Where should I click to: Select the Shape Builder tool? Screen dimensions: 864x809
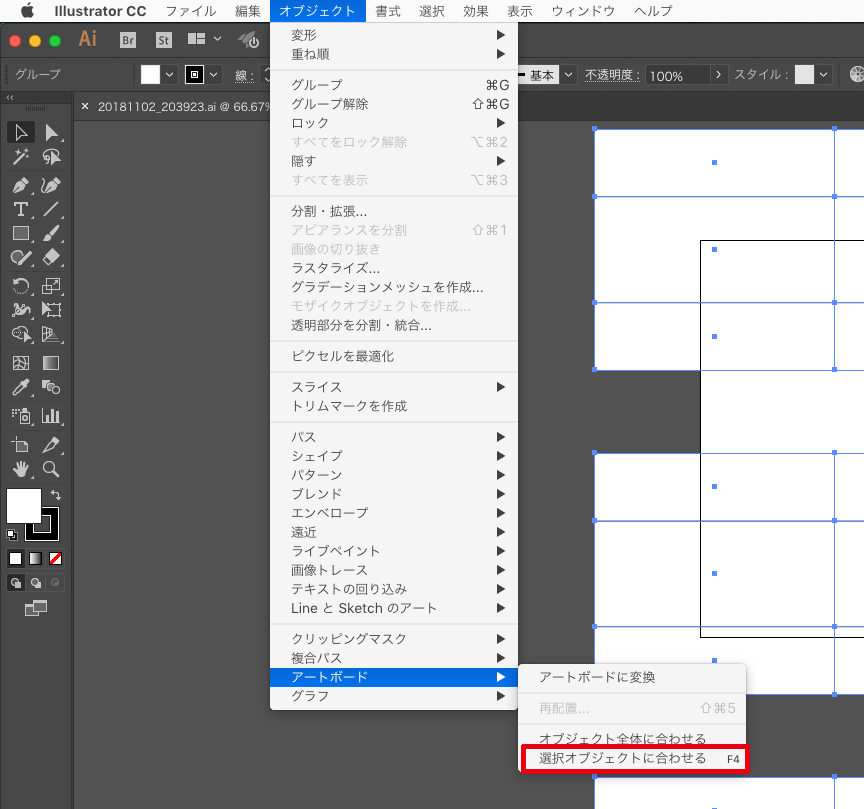[21, 334]
